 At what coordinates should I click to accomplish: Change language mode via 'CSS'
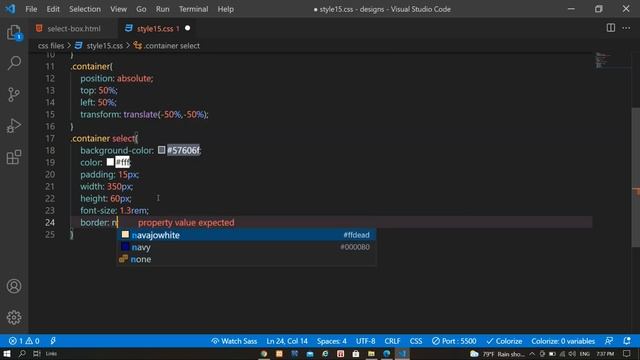click(416, 341)
